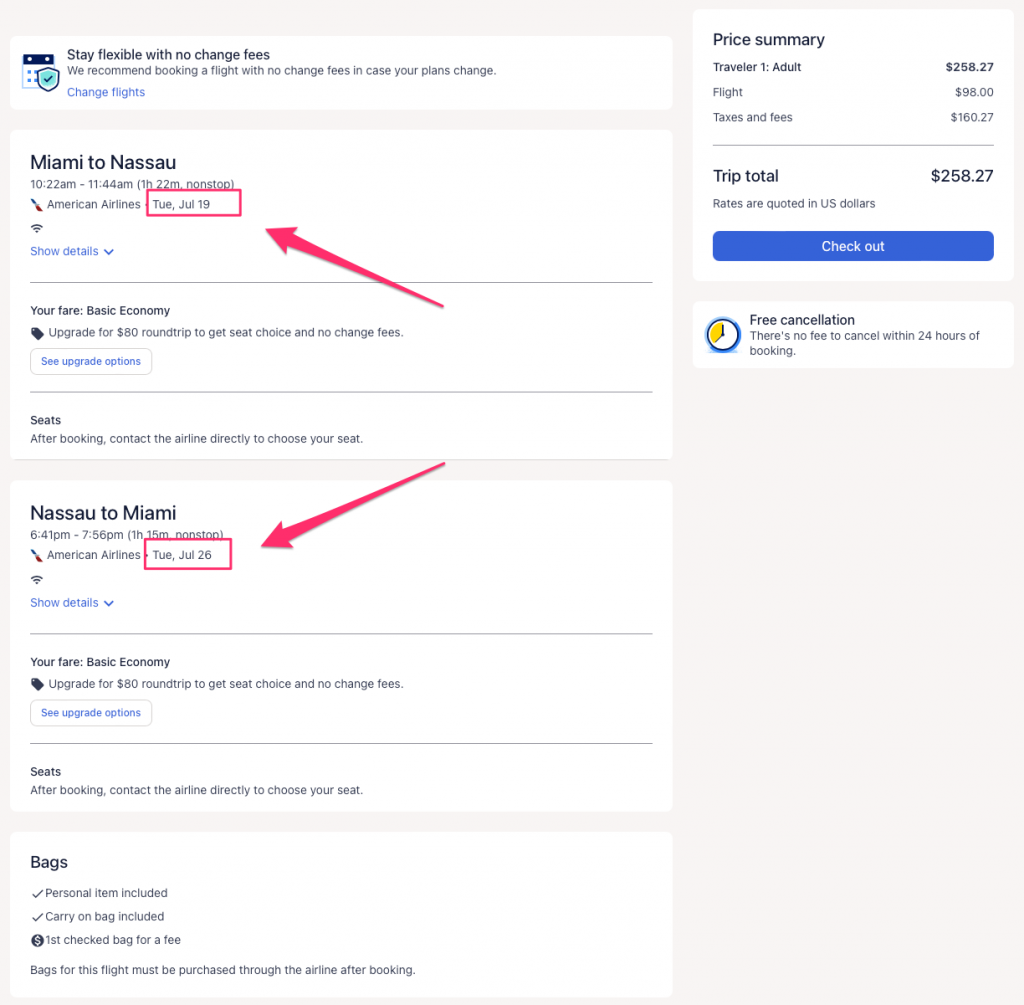Expand Show details for Miami to Nassau
Viewport: 1024px width, 1005px height.
[x=72, y=252]
